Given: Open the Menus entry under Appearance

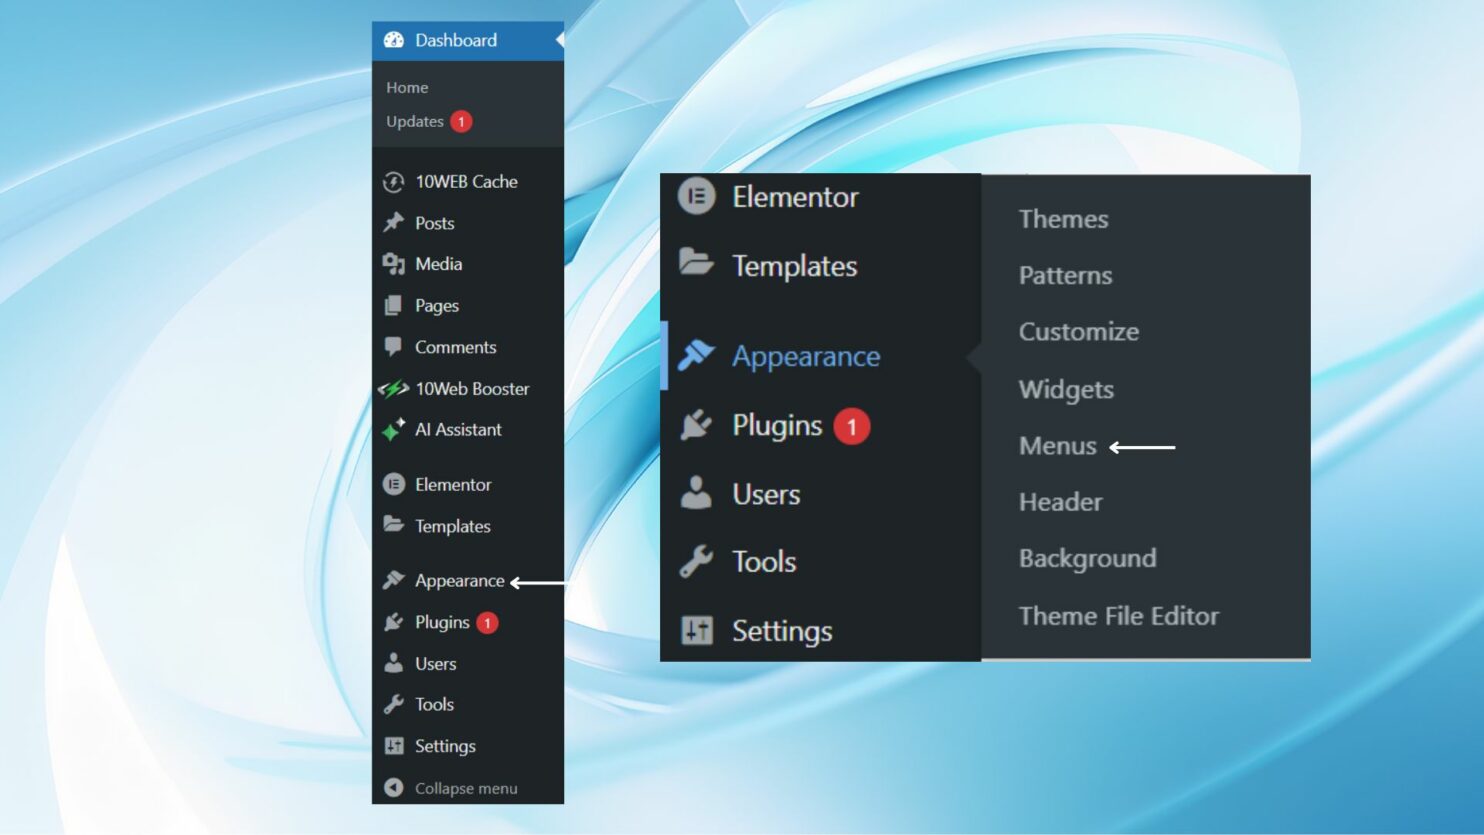Looking at the screenshot, I should coord(1057,446).
